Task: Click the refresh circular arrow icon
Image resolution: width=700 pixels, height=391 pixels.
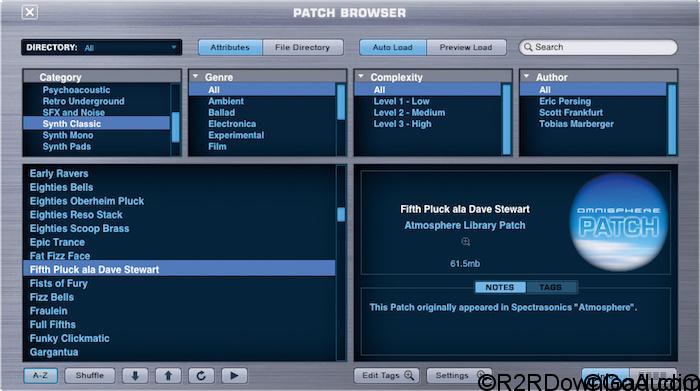Action: click(201, 375)
